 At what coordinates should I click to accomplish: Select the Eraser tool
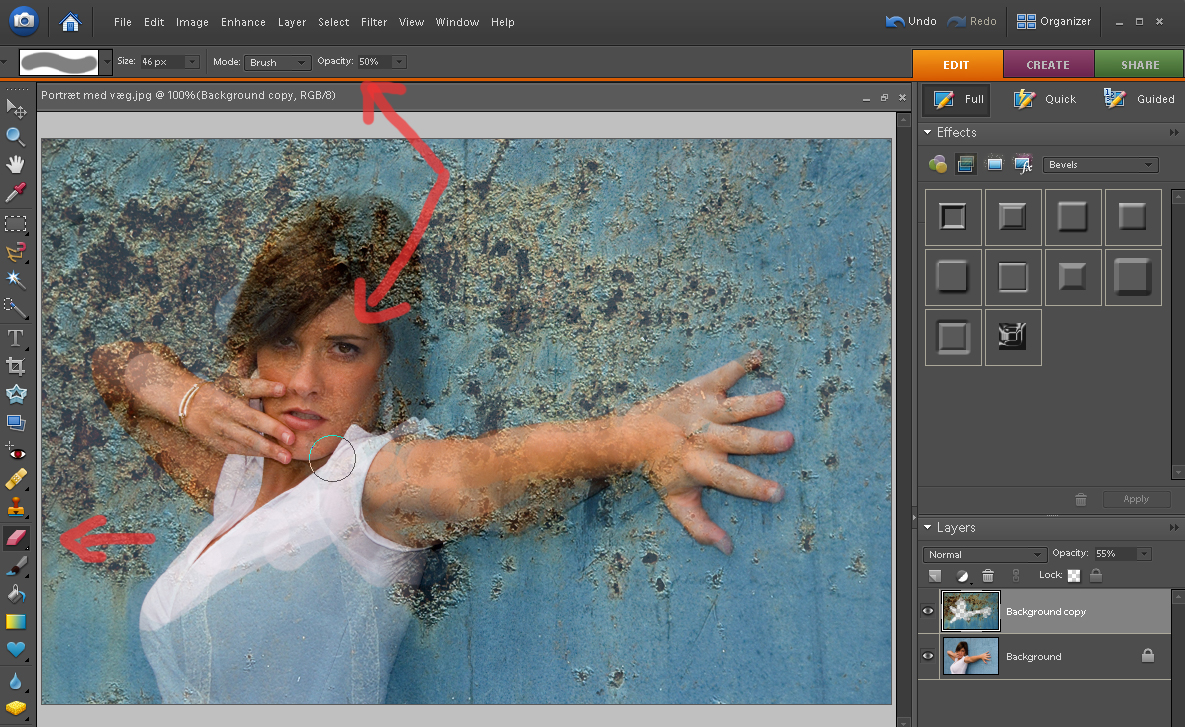click(17, 539)
